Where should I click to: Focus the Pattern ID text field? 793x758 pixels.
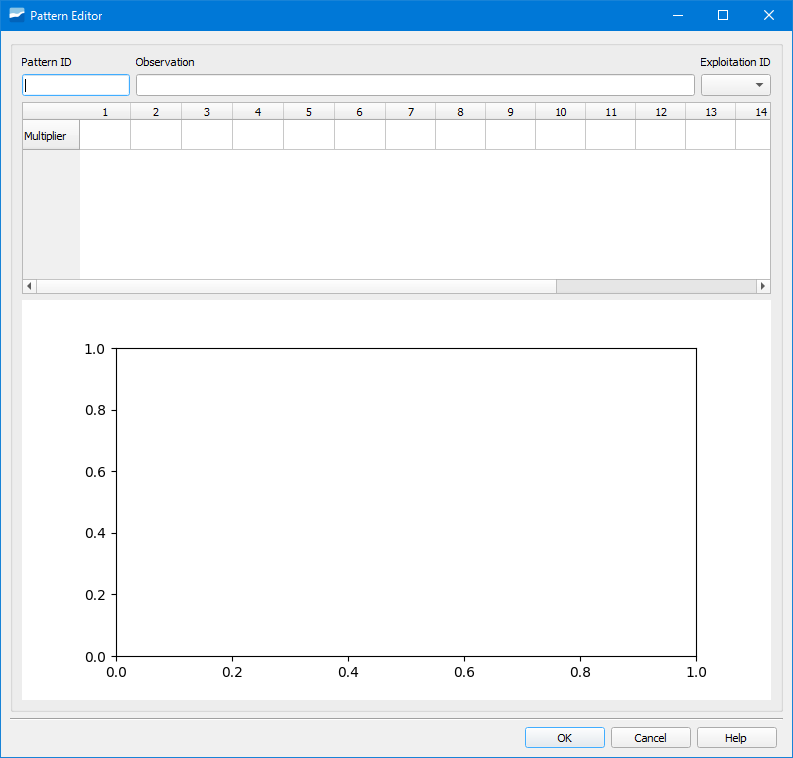pyautogui.click(x=76, y=85)
